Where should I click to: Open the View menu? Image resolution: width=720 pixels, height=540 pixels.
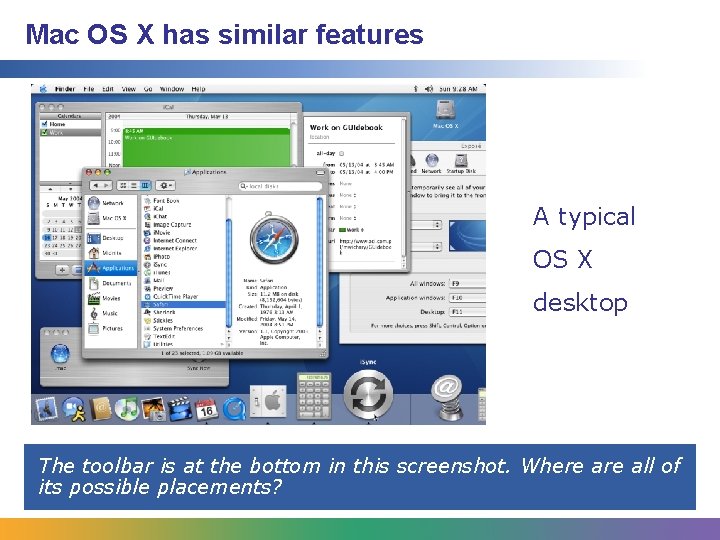129,89
